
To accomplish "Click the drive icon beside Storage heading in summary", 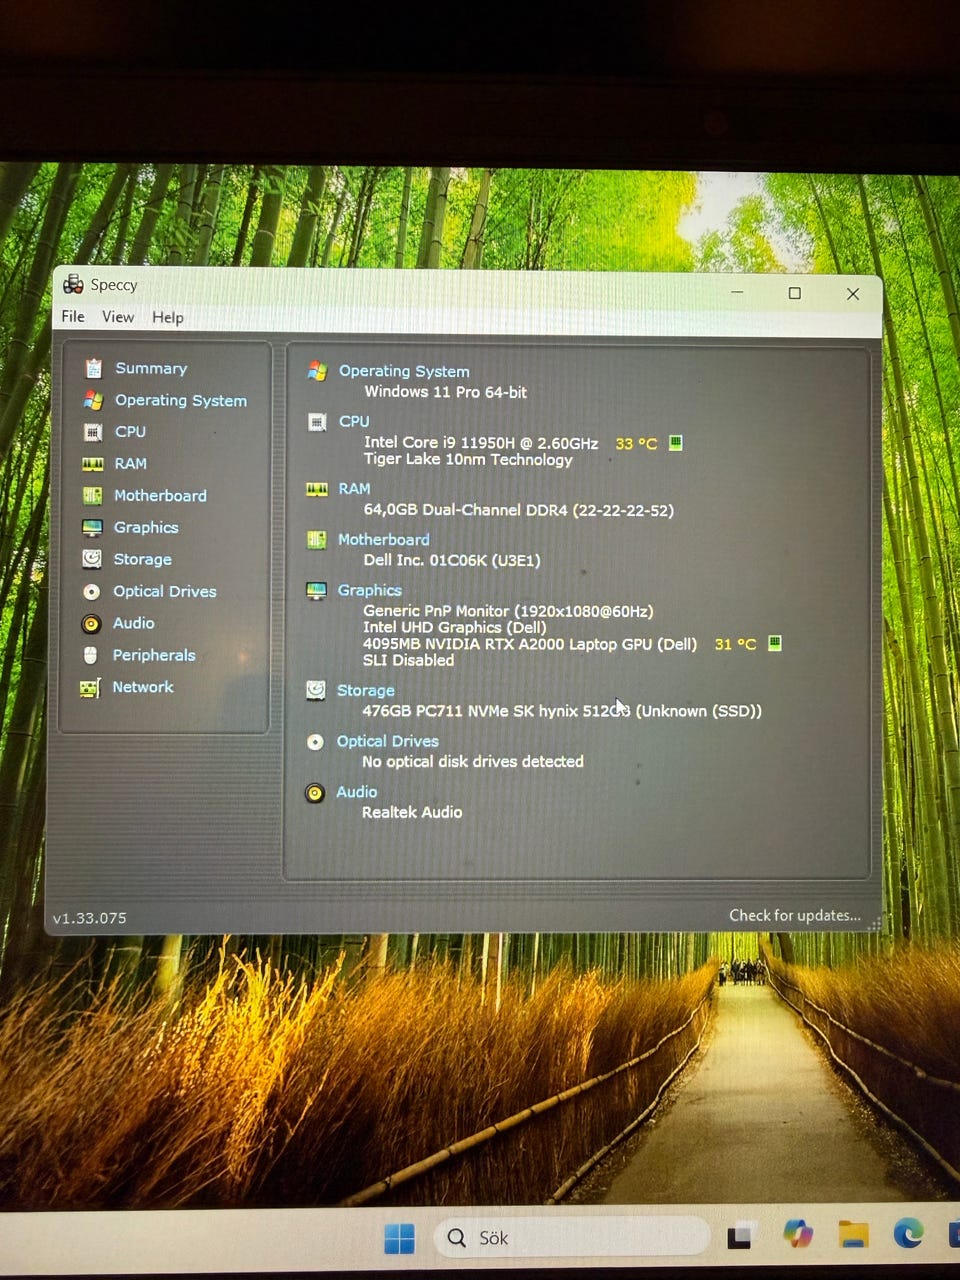I will click(316, 690).
